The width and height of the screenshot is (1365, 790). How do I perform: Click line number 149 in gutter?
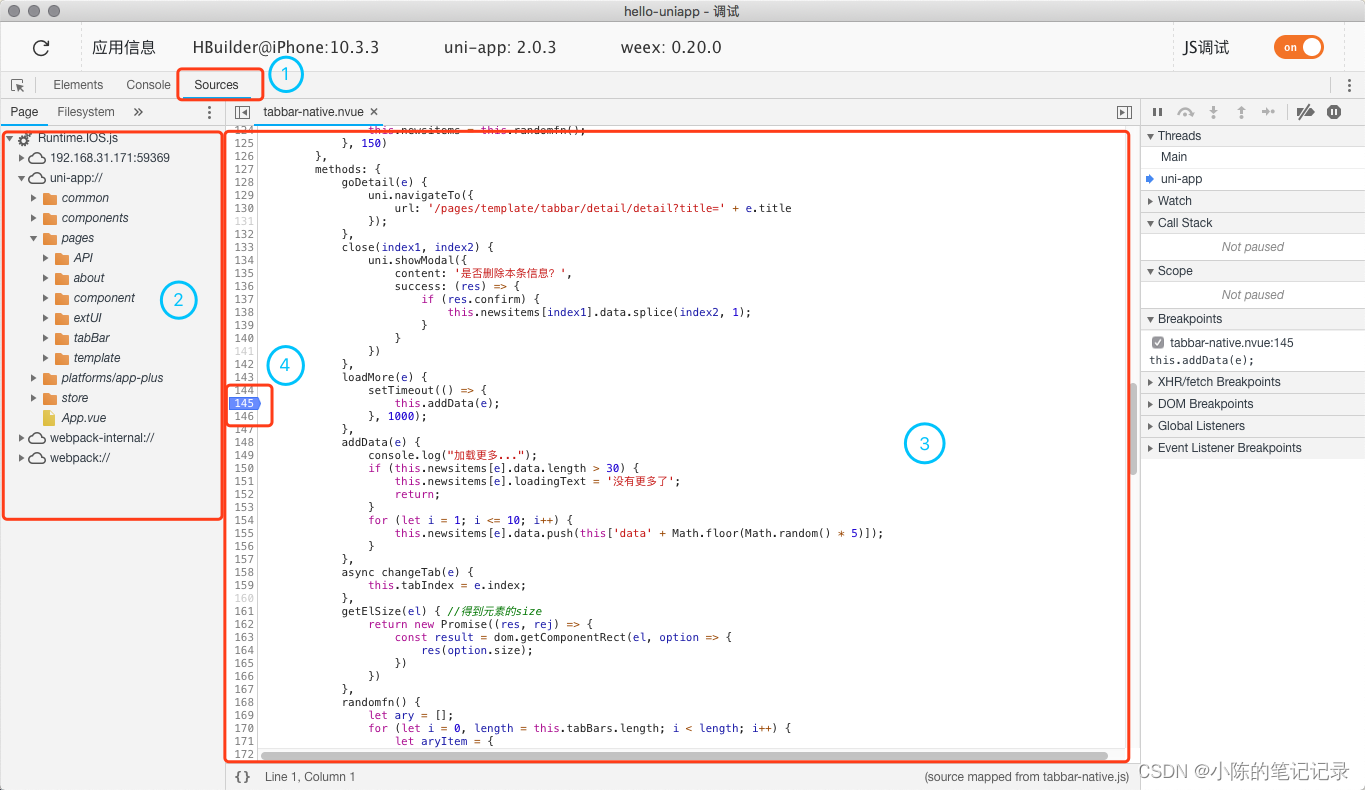point(244,455)
